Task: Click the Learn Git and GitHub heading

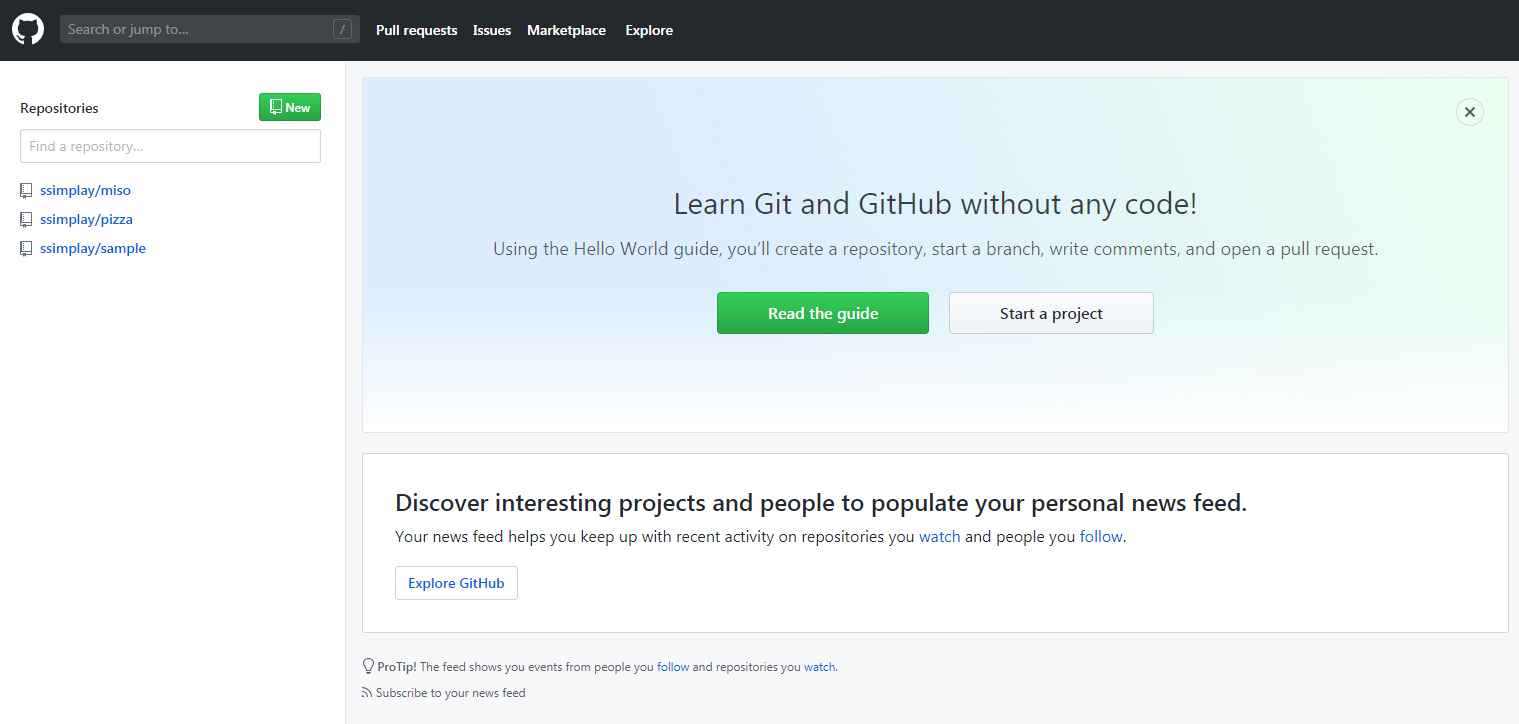Action: click(x=935, y=204)
